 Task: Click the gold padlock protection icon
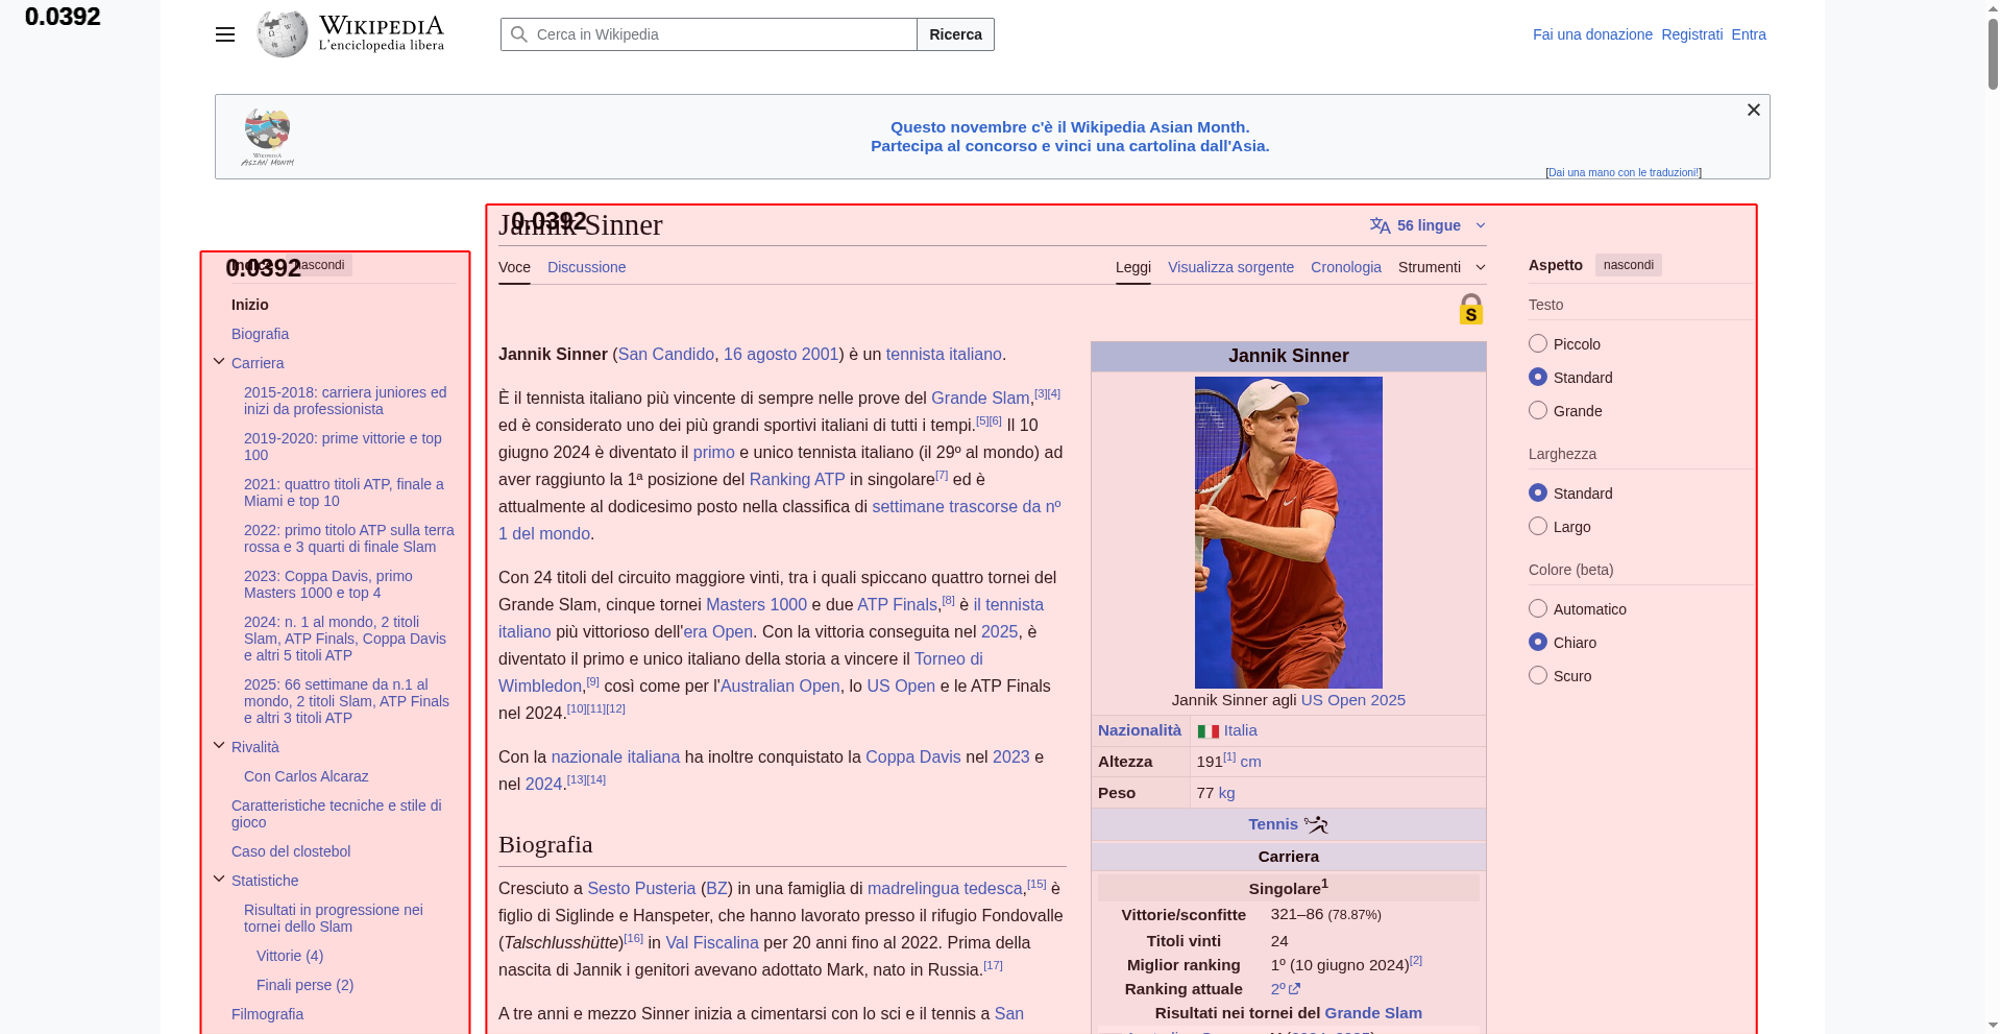(x=1470, y=310)
